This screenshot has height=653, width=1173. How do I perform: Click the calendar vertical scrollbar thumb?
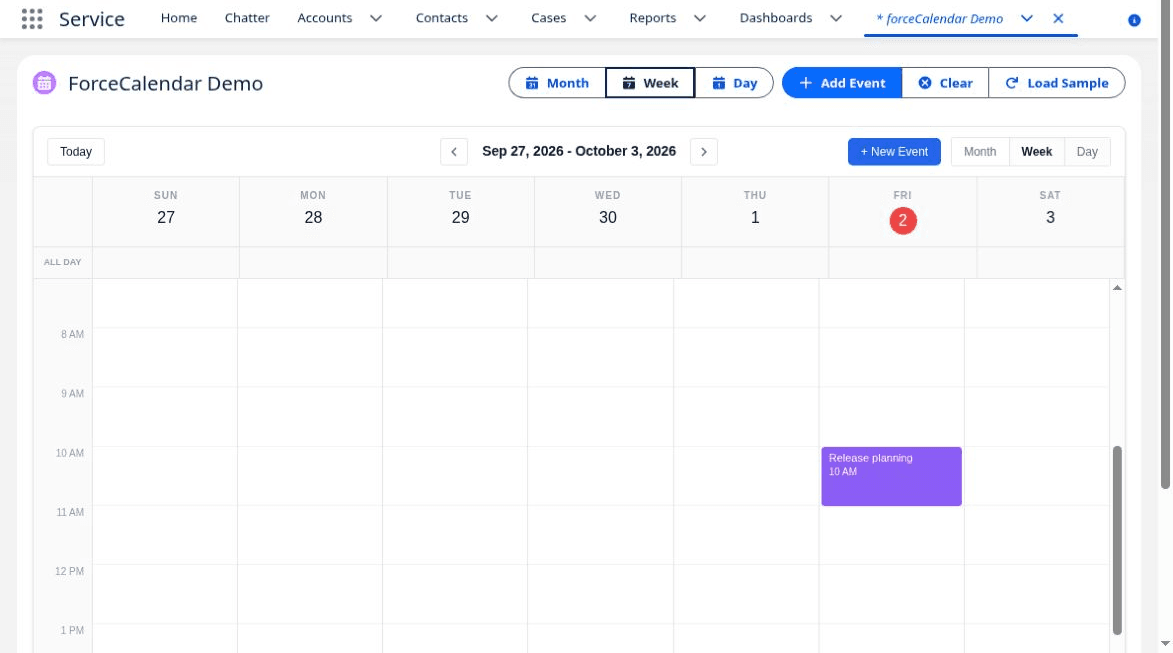[1117, 540]
